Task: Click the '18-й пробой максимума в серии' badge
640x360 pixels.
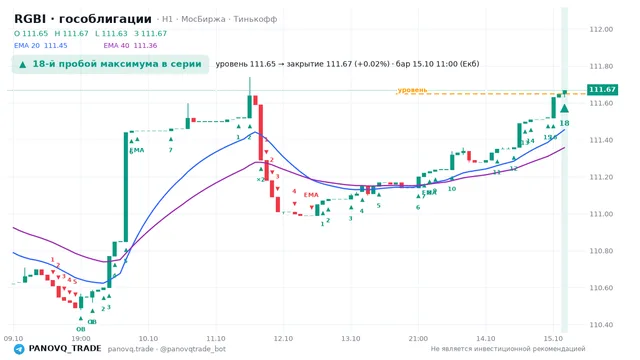Action: click(110, 64)
